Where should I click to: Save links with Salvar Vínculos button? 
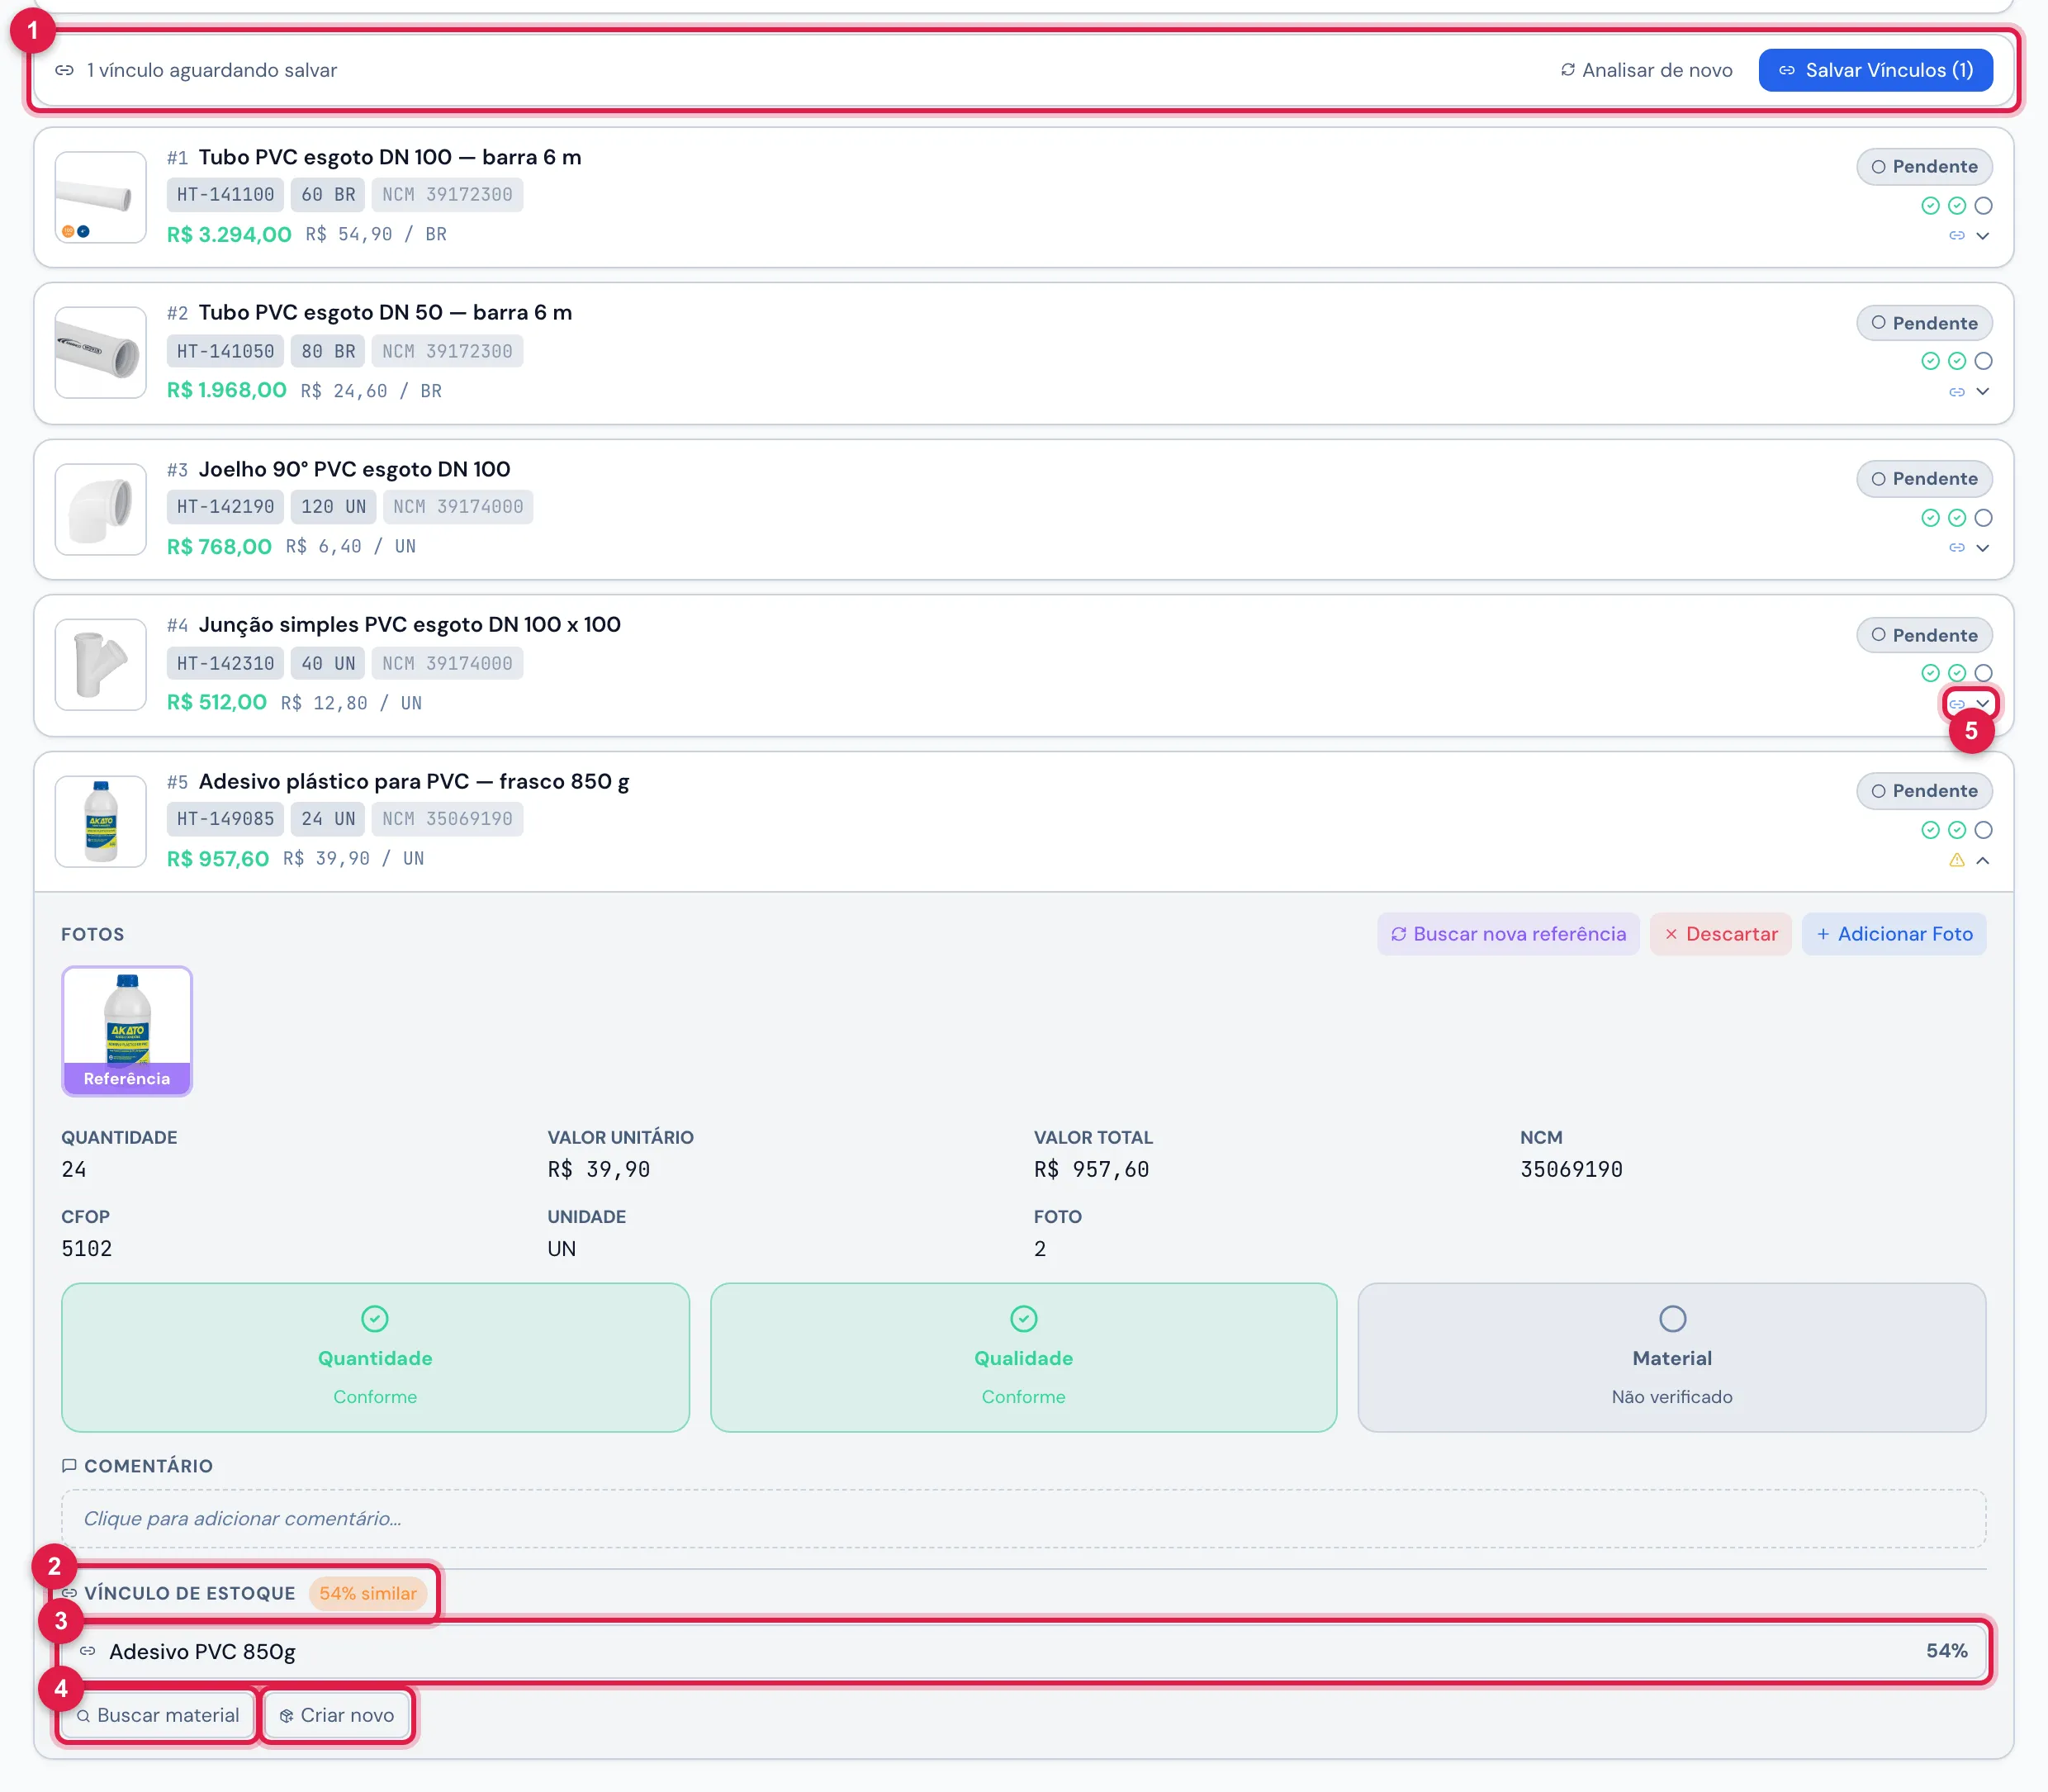click(1875, 70)
